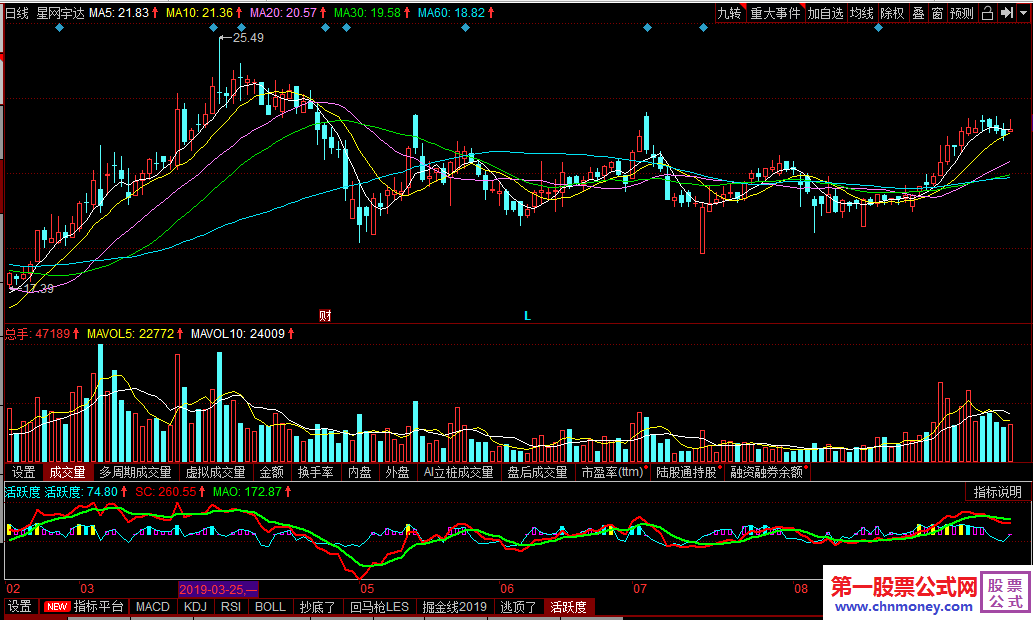Click the blue L marker
This screenshot has height=620, width=1033.
pos(527,316)
